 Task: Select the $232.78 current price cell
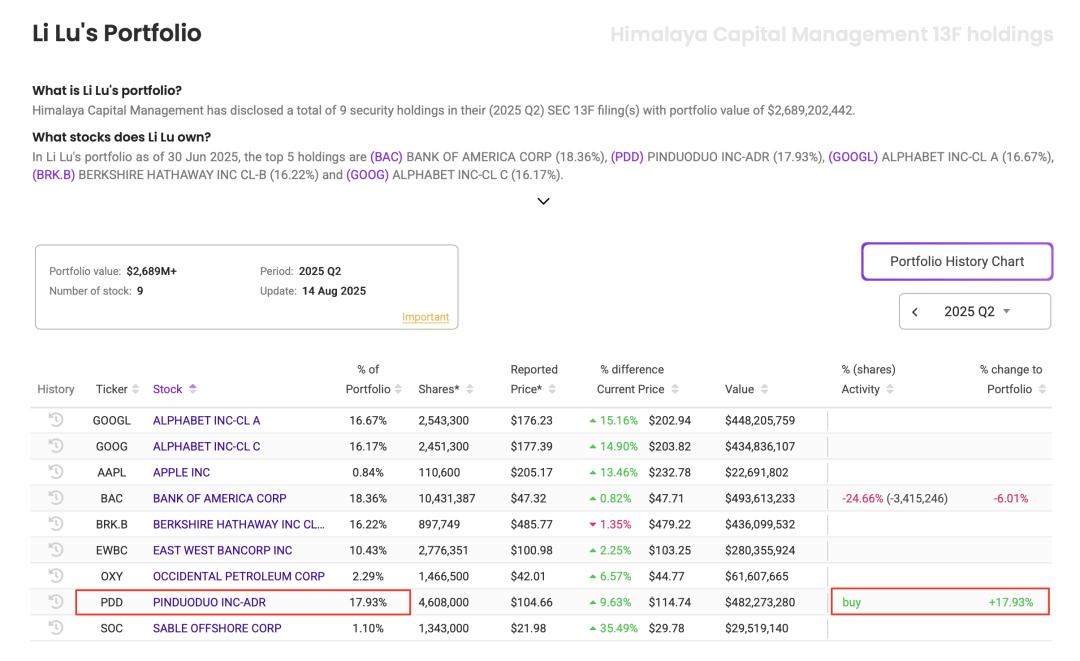pyautogui.click(x=669, y=472)
